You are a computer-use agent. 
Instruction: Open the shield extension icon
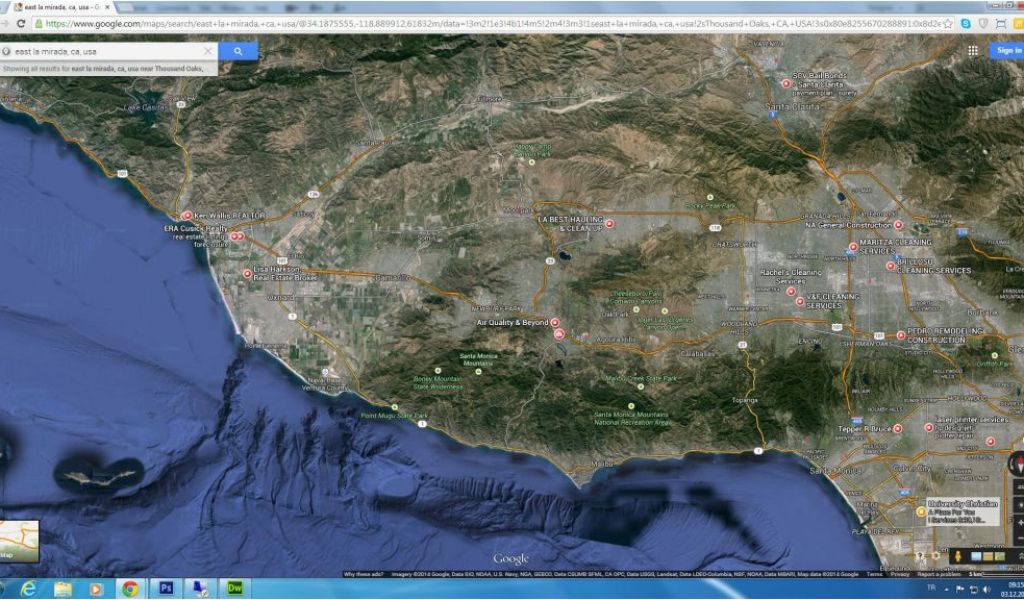pyautogui.click(x=983, y=24)
